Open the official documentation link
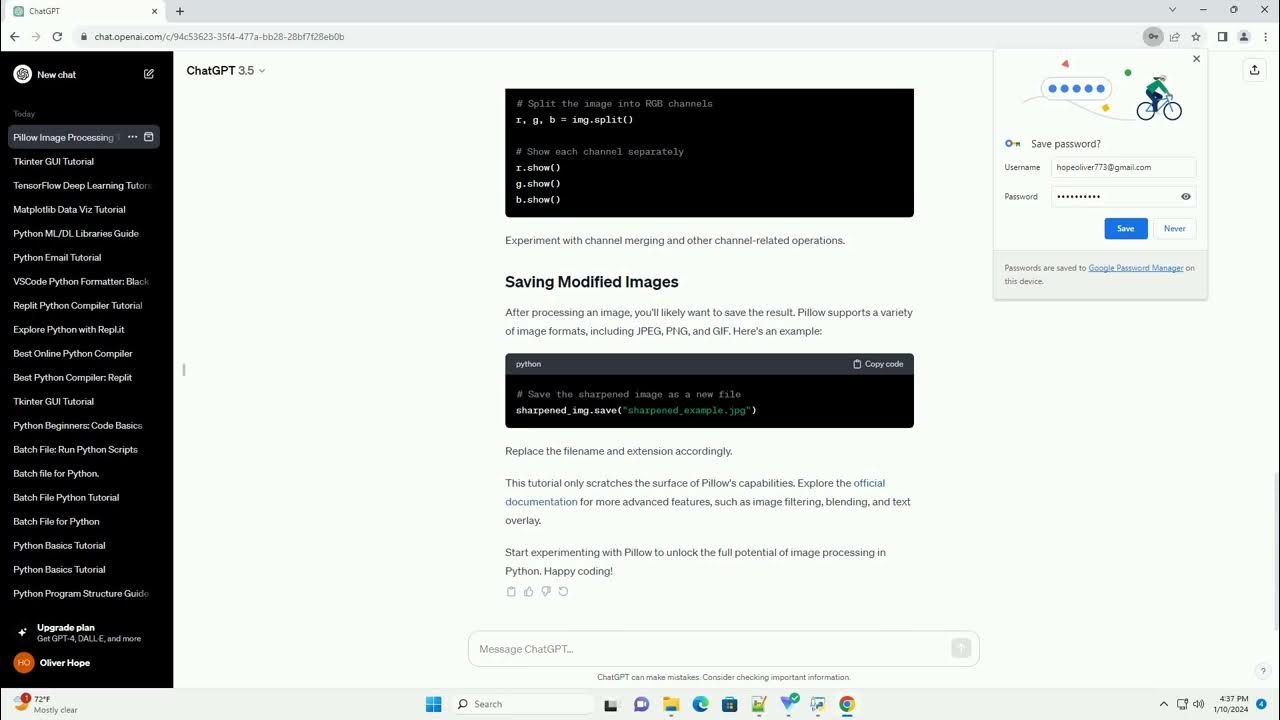 (x=695, y=492)
